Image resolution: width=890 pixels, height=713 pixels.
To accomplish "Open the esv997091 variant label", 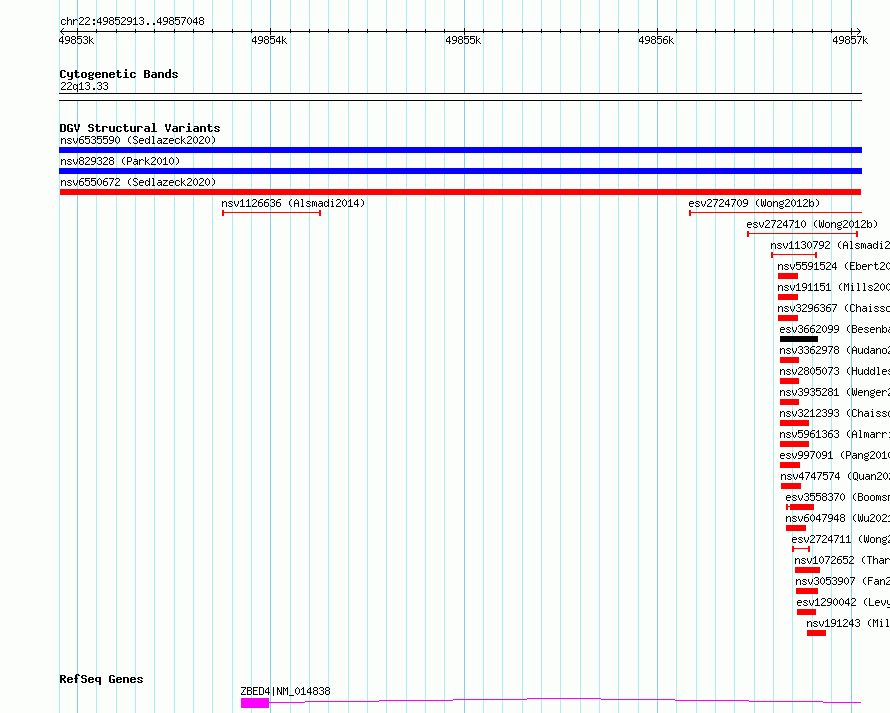I will 834,455.
